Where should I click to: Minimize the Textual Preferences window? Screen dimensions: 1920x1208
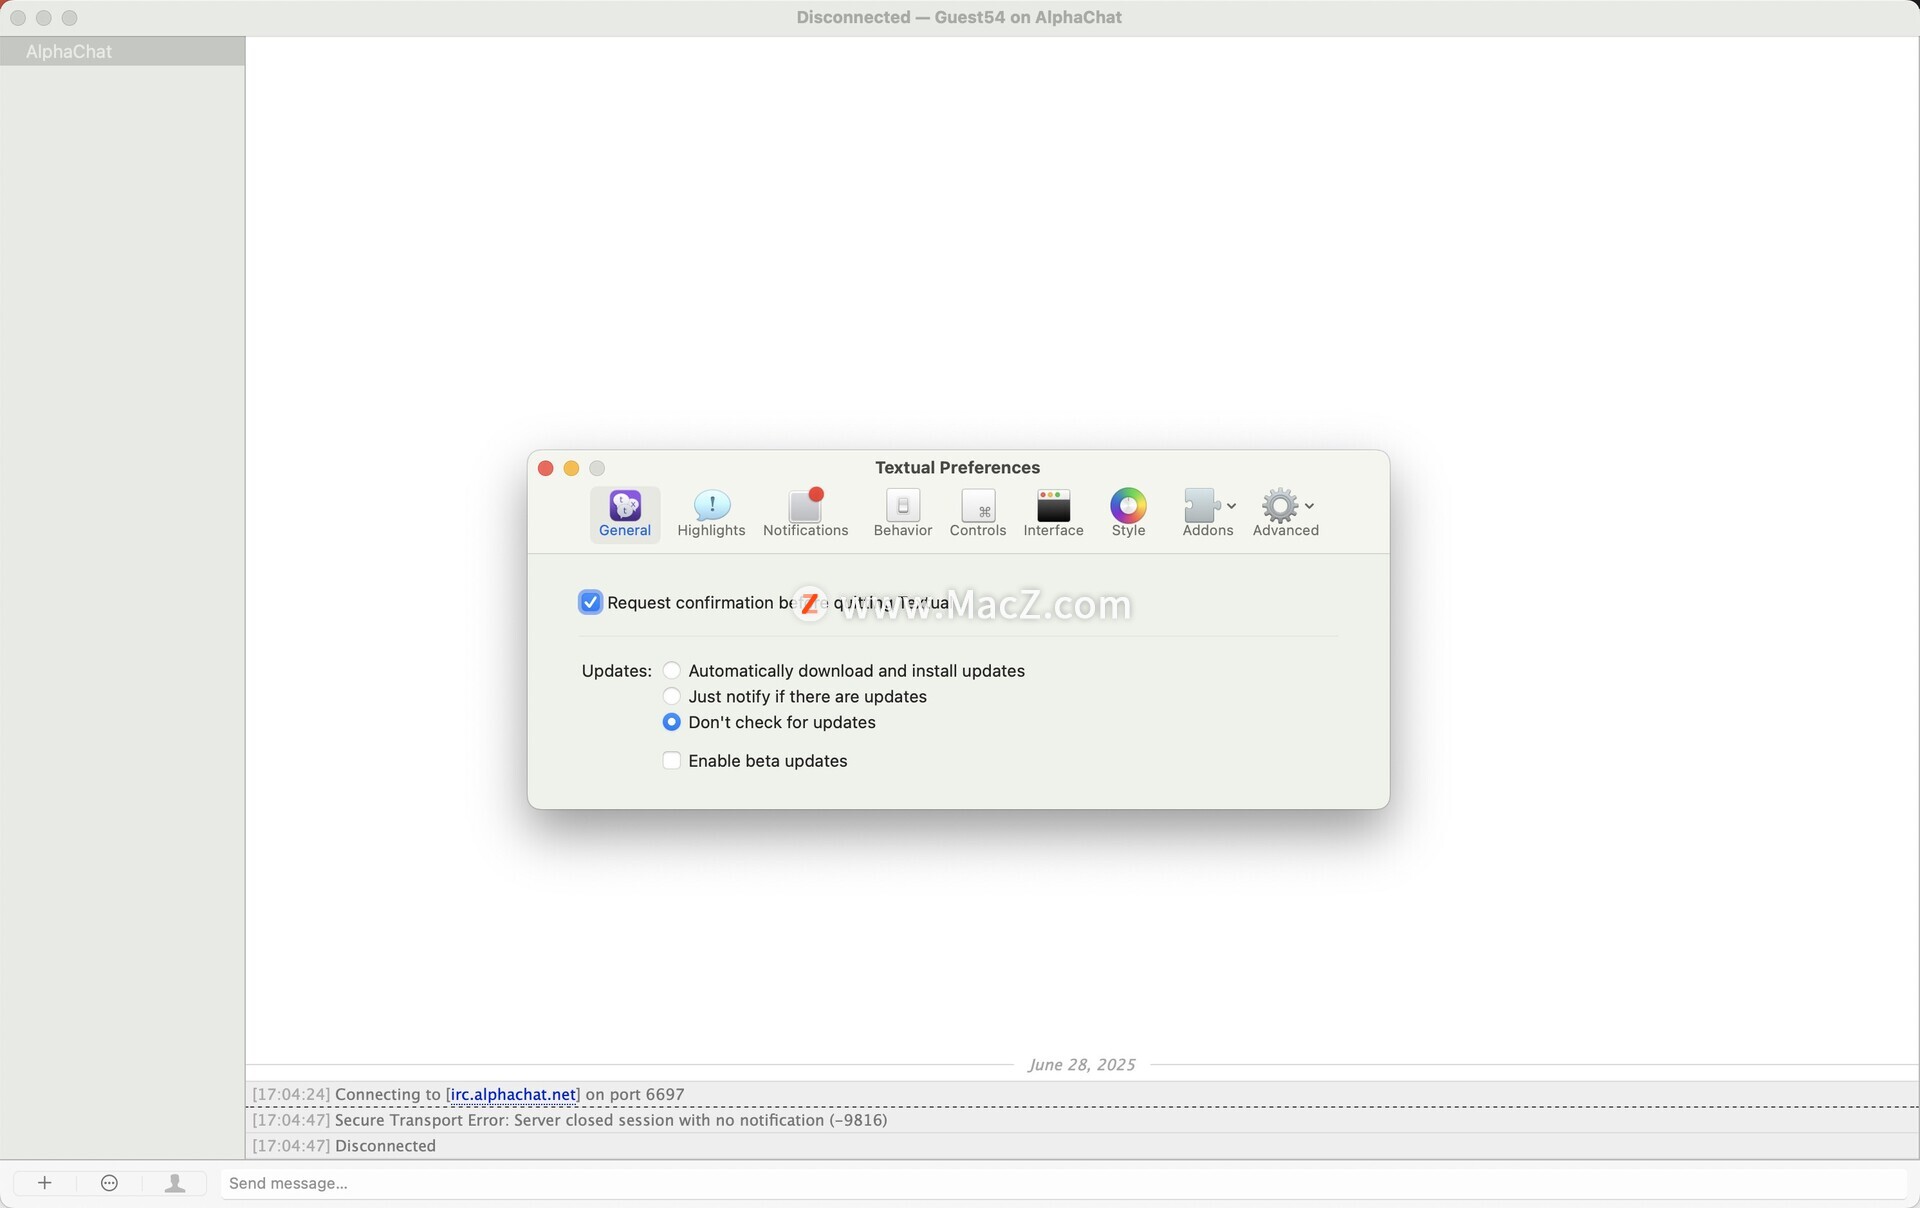tap(571, 468)
